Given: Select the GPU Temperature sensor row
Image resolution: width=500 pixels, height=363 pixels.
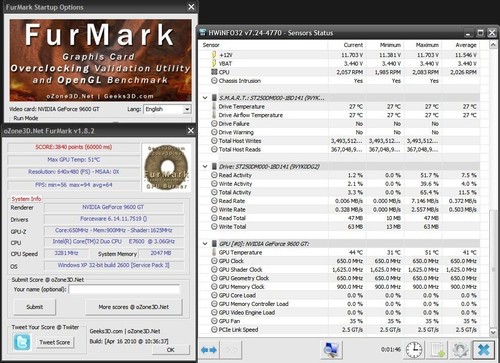Looking at the screenshot, I should point(340,253).
